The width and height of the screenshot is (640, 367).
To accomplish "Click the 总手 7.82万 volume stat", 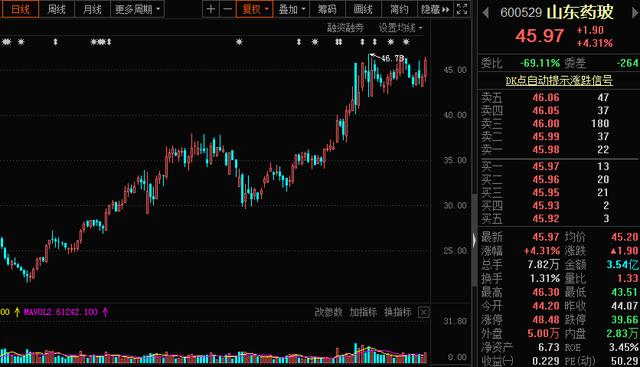I will click(x=543, y=265).
